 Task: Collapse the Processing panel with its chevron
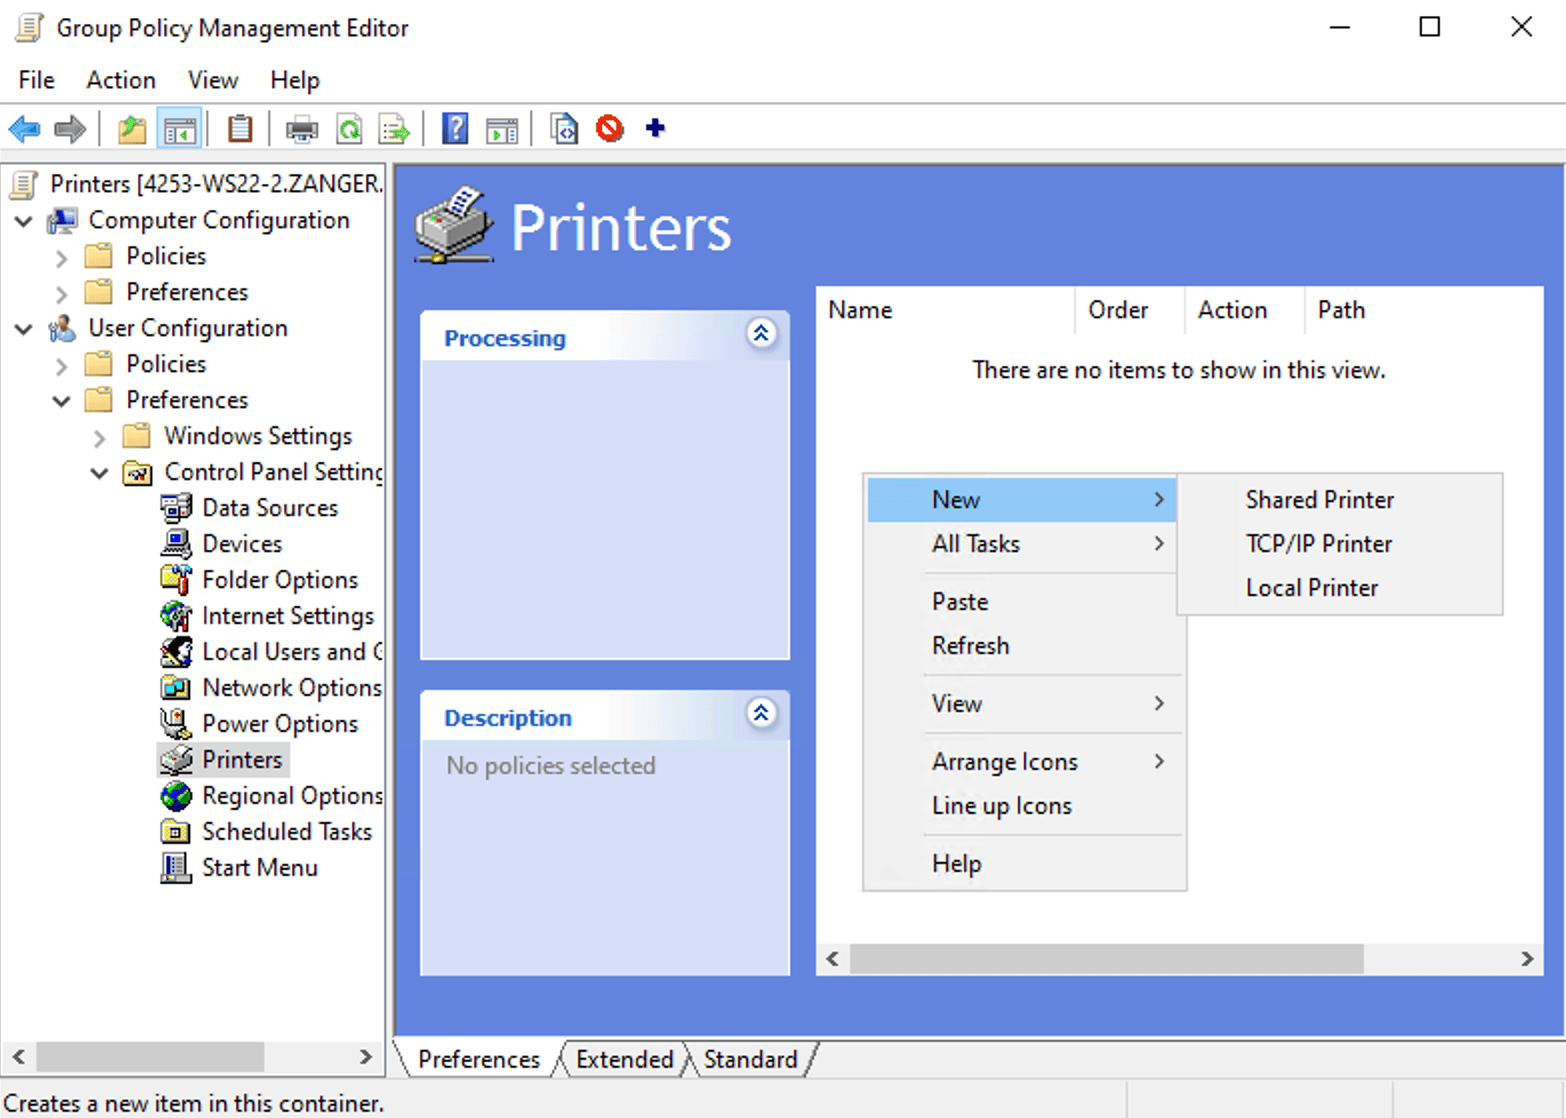pos(762,334)
